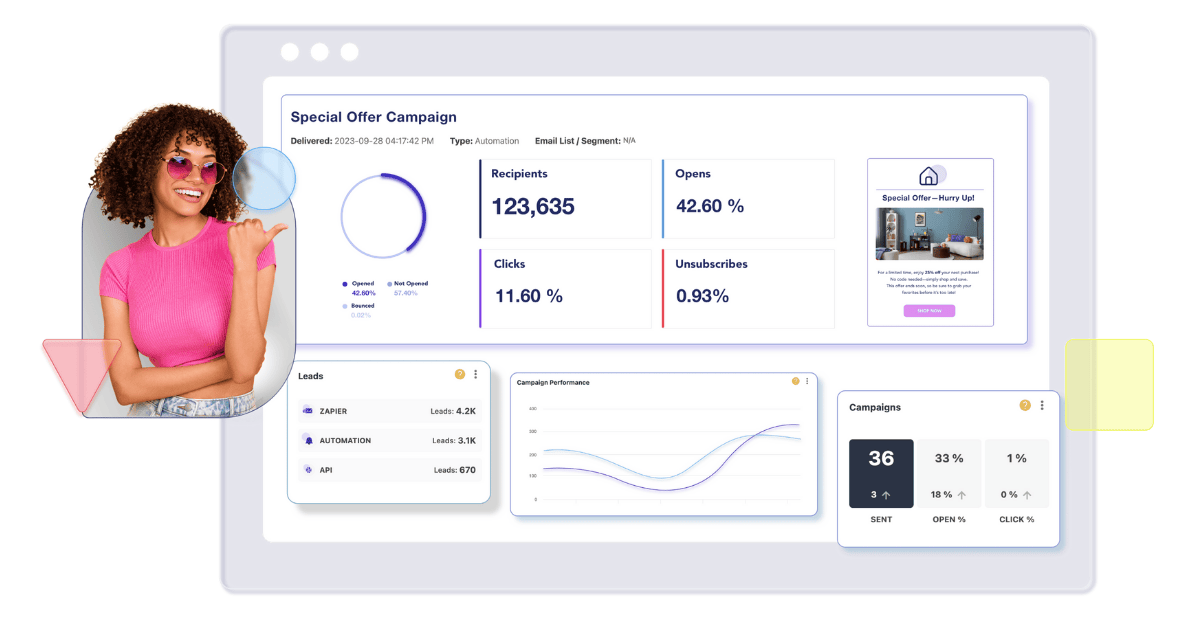The width and height of the screenshot is (1200, 628).
Task: Toggle the Opened legend item
Action: 359,284
